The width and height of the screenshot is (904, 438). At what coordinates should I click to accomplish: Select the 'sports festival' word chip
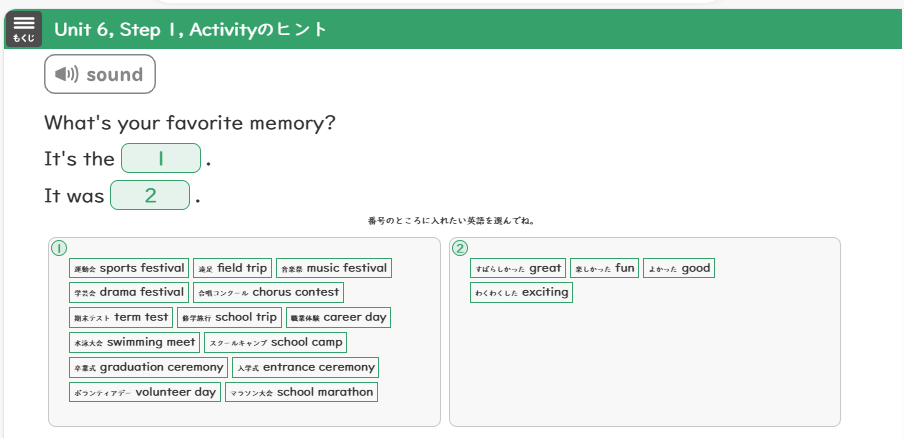click(129, 268)
